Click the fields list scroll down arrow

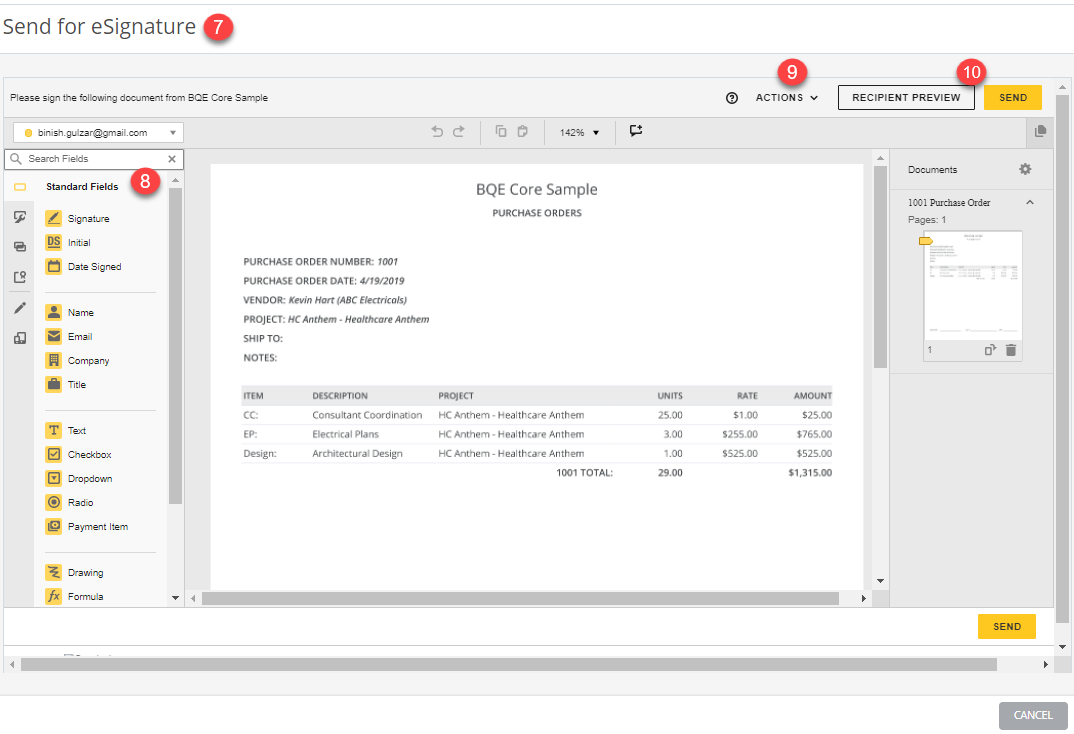[175, 598]
